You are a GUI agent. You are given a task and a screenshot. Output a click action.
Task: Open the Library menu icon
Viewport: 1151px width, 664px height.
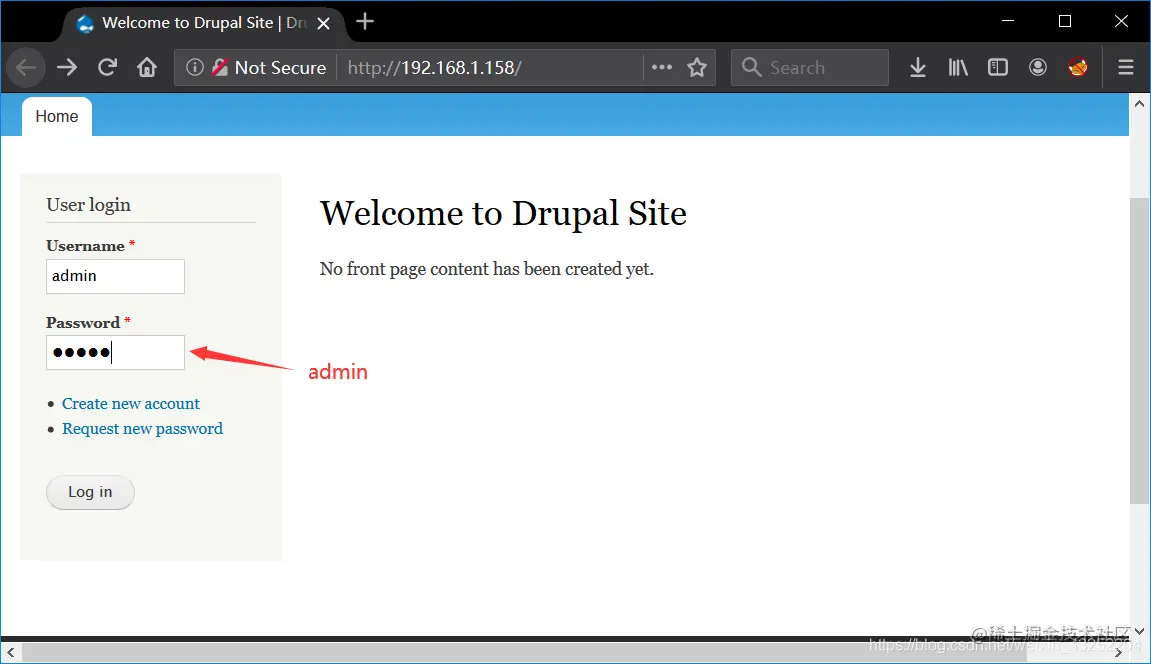pos(958,68)
